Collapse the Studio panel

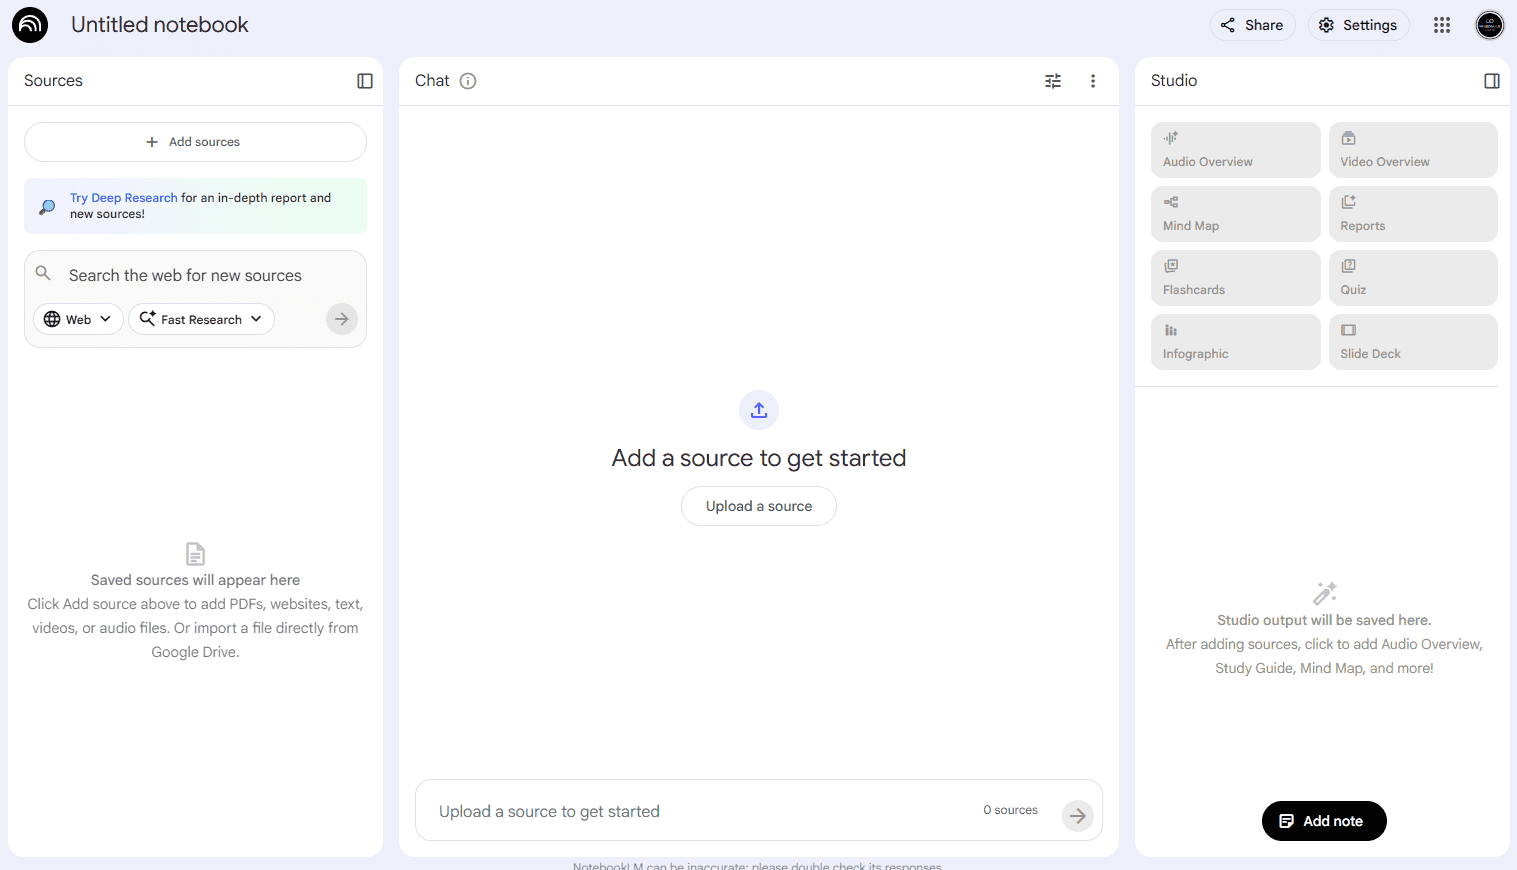point(1491,81)
